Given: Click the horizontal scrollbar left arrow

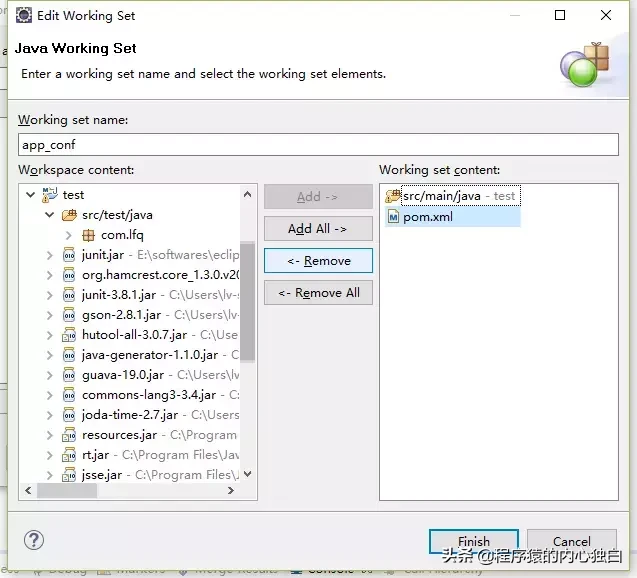Looking at the screenshot, I should (x=28, y=490).
